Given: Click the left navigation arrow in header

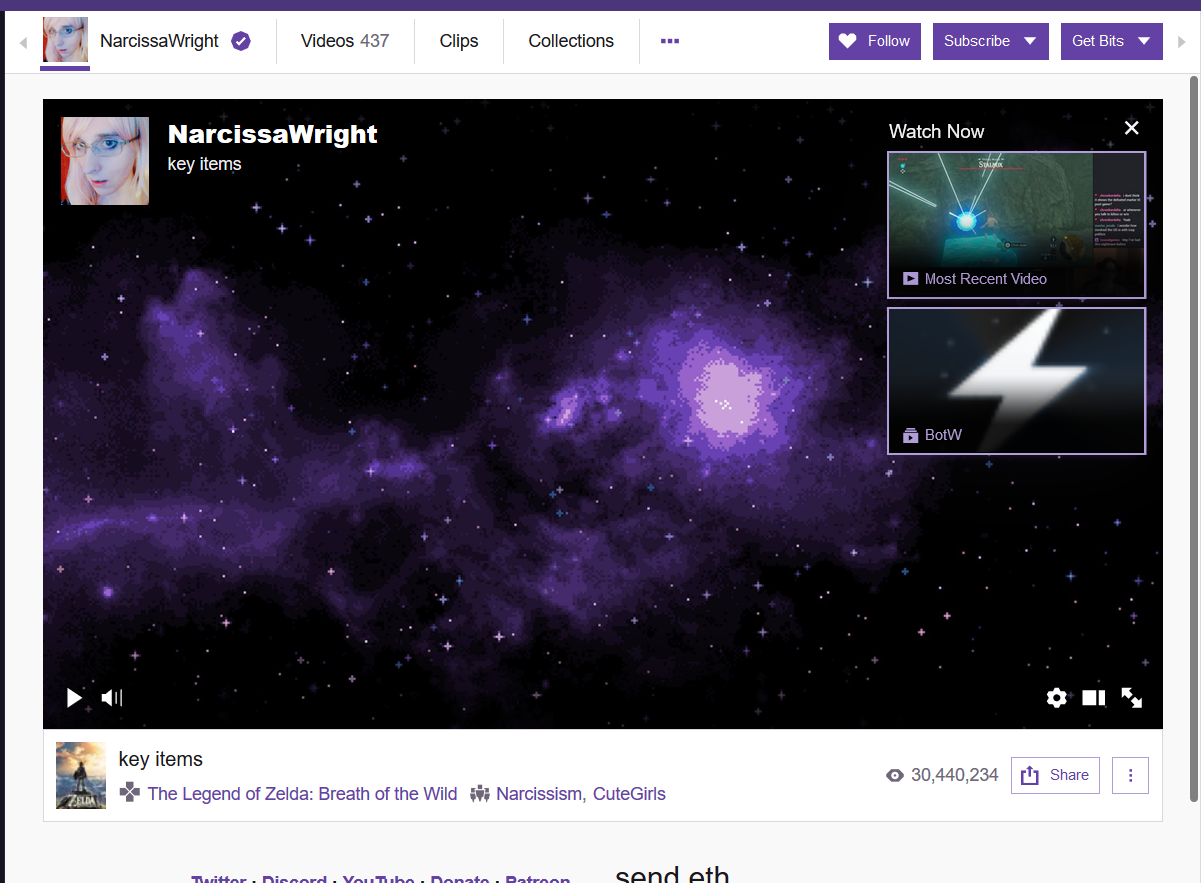Looking at the screenshot, I should (x=23, y=42).
